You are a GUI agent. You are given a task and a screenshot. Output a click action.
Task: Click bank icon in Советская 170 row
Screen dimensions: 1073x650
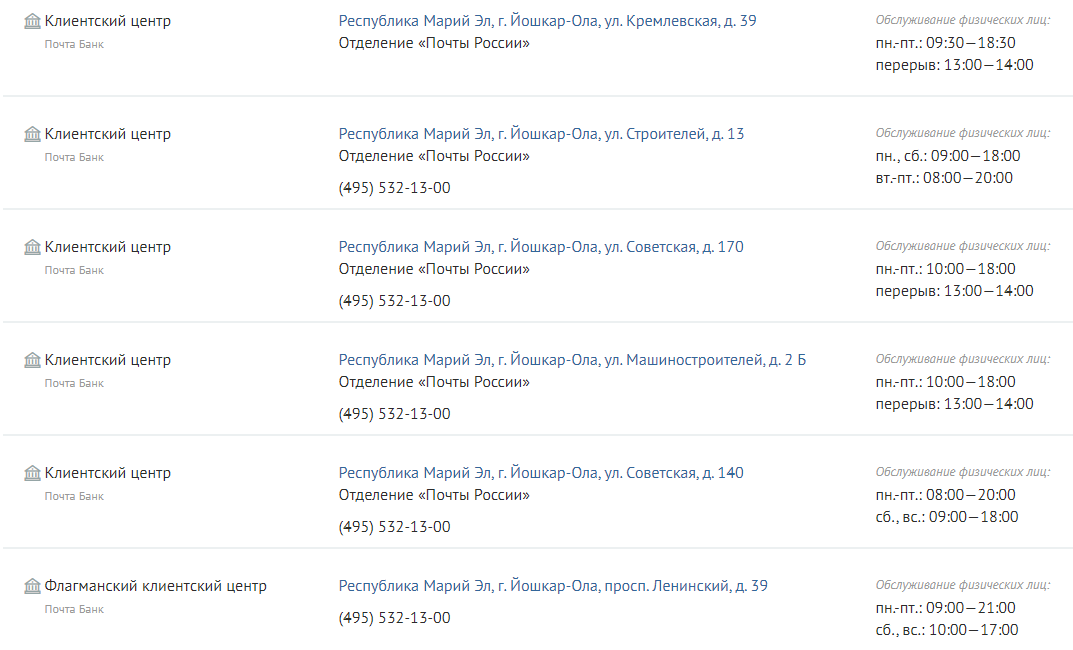coord(32,247)
